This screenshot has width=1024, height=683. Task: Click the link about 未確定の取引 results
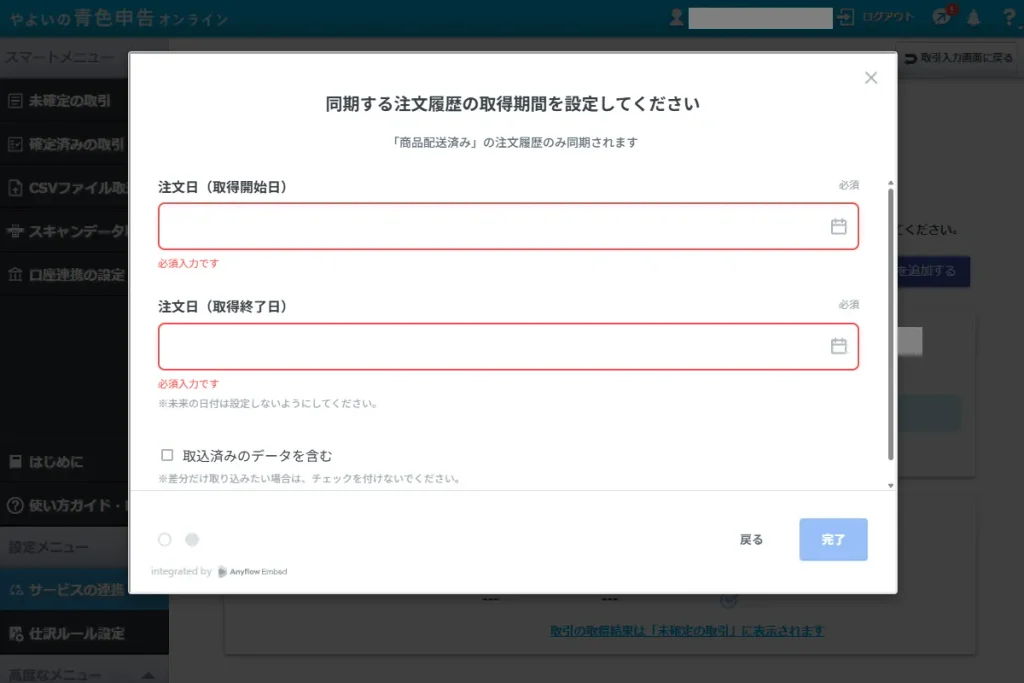(x=686, y=631)
